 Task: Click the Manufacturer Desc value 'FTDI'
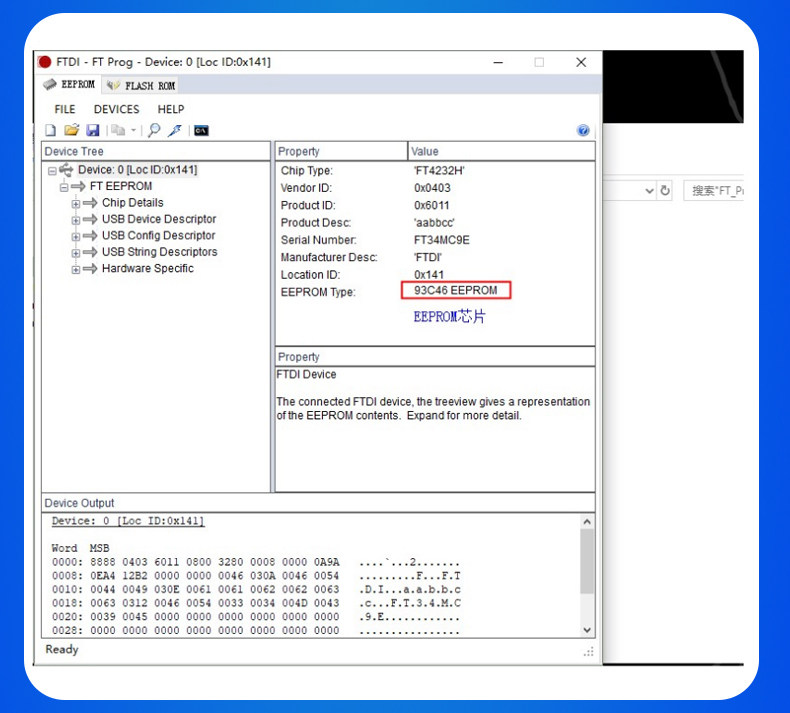[427, 257]
